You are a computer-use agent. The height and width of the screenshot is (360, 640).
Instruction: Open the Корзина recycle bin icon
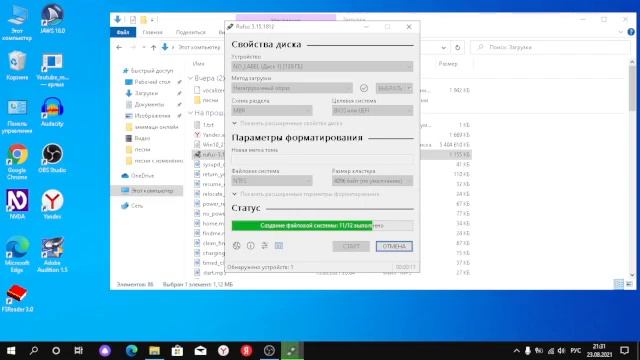click(x=17, y=65)
